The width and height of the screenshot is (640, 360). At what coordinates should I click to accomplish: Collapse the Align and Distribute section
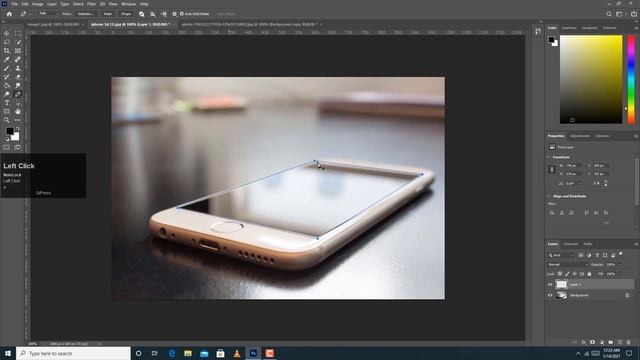[549, 196]
